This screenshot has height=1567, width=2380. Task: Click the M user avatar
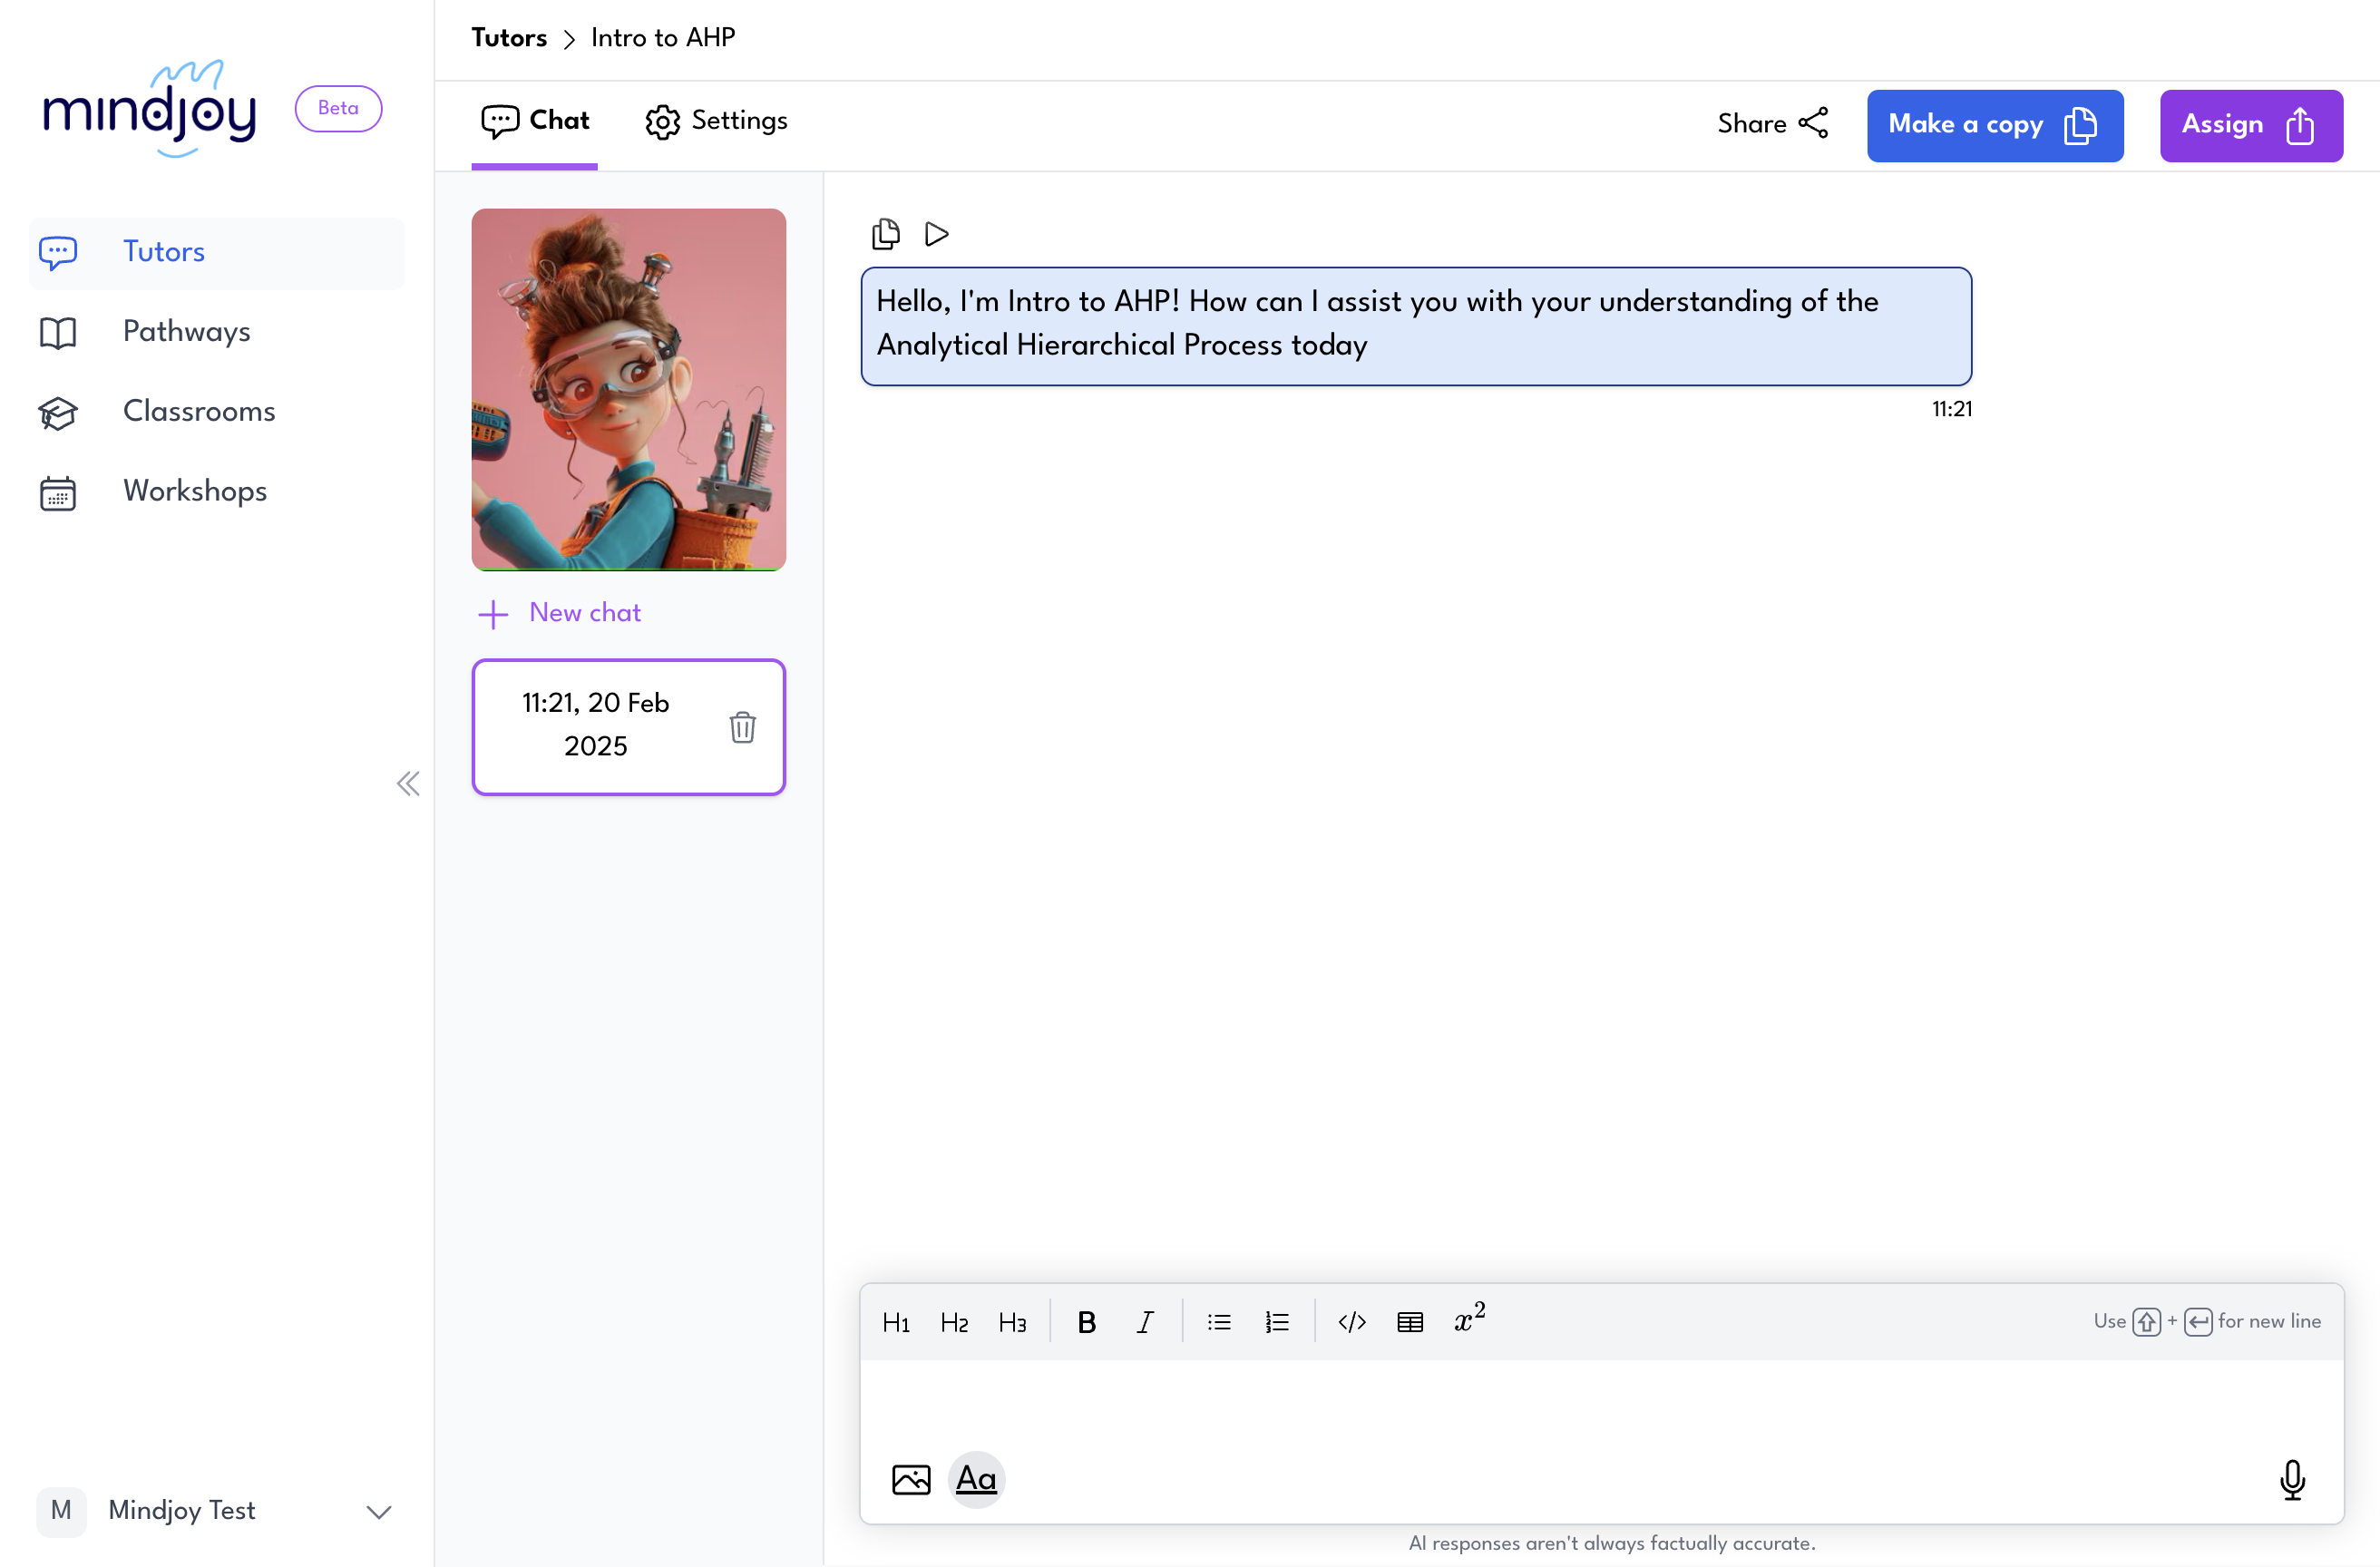click(x=61, y=1510)
